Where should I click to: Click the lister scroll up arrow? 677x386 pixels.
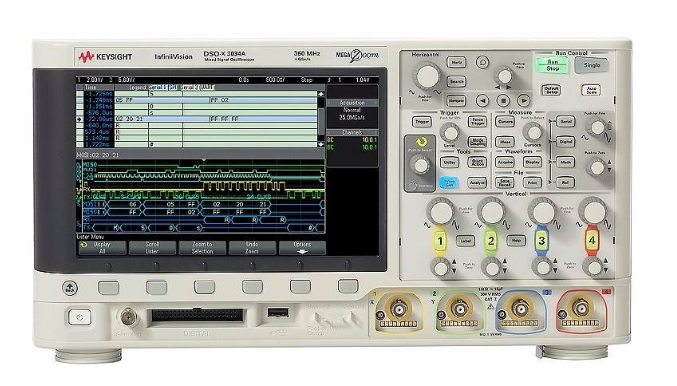coord(321,94)
